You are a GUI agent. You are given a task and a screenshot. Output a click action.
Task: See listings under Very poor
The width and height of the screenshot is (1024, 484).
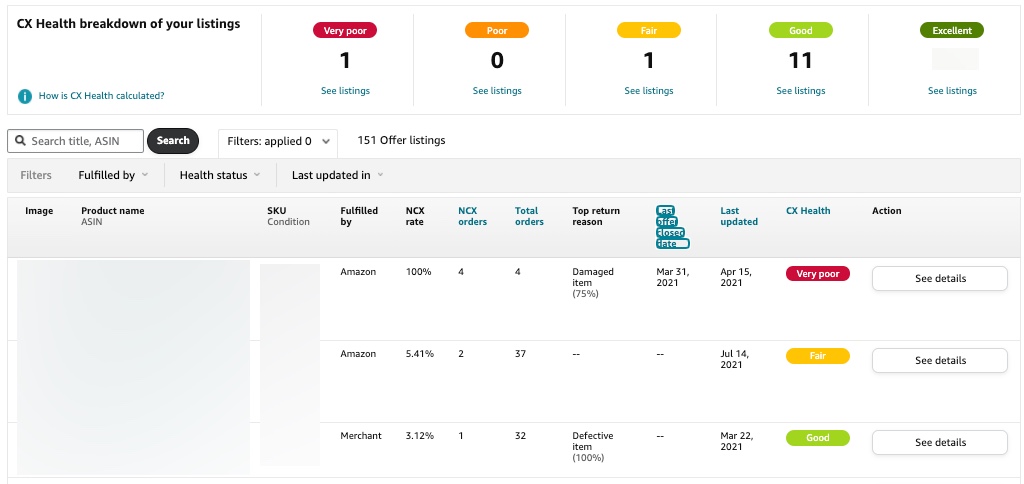(x=345, y=91)
